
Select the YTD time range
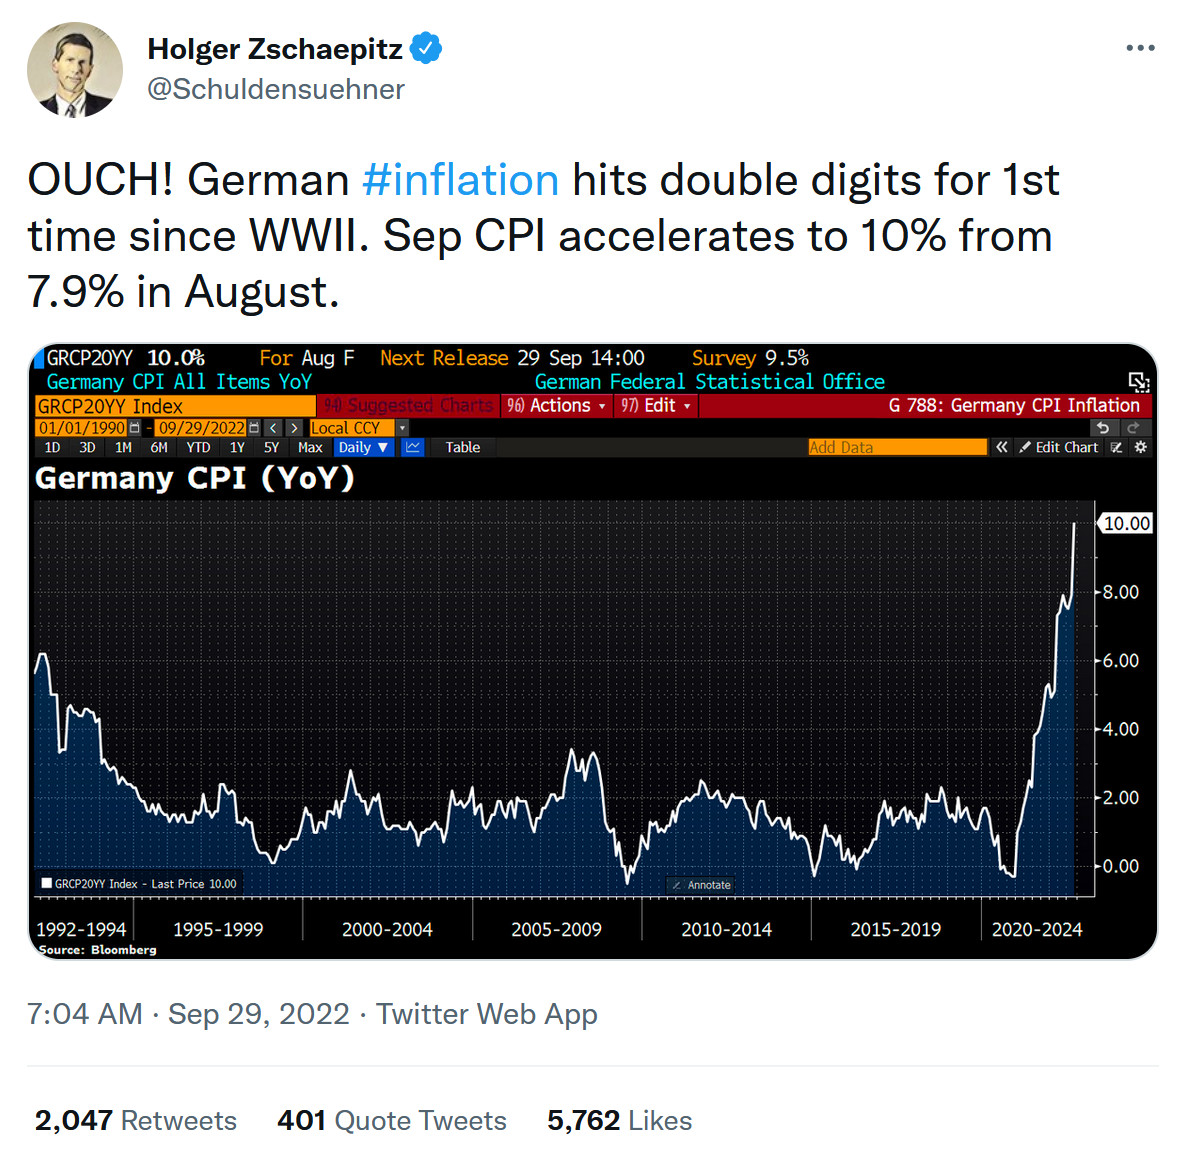198,448
